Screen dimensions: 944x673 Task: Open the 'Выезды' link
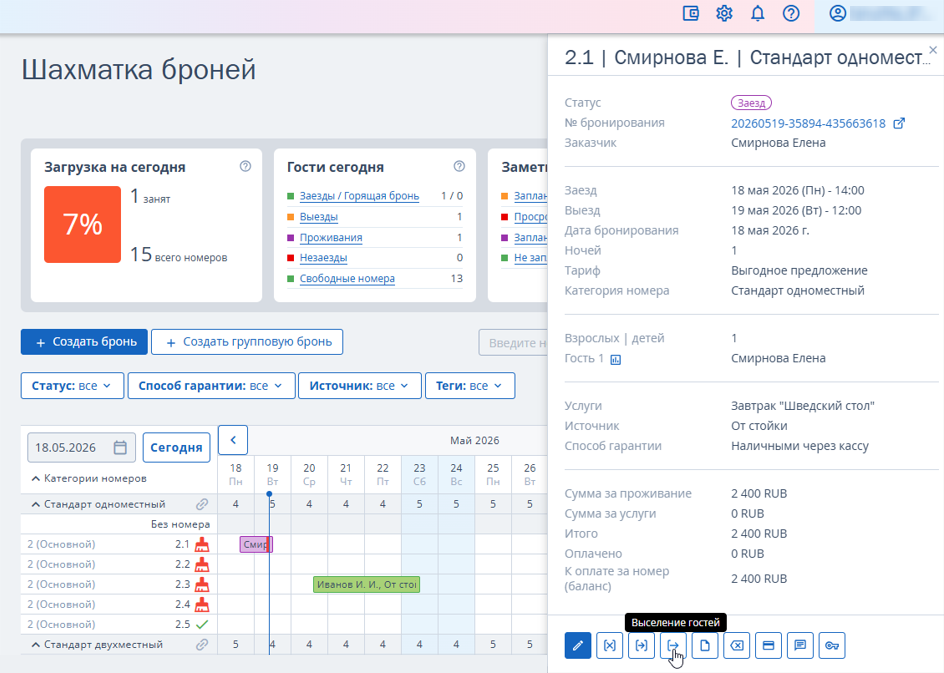(318, 216)
